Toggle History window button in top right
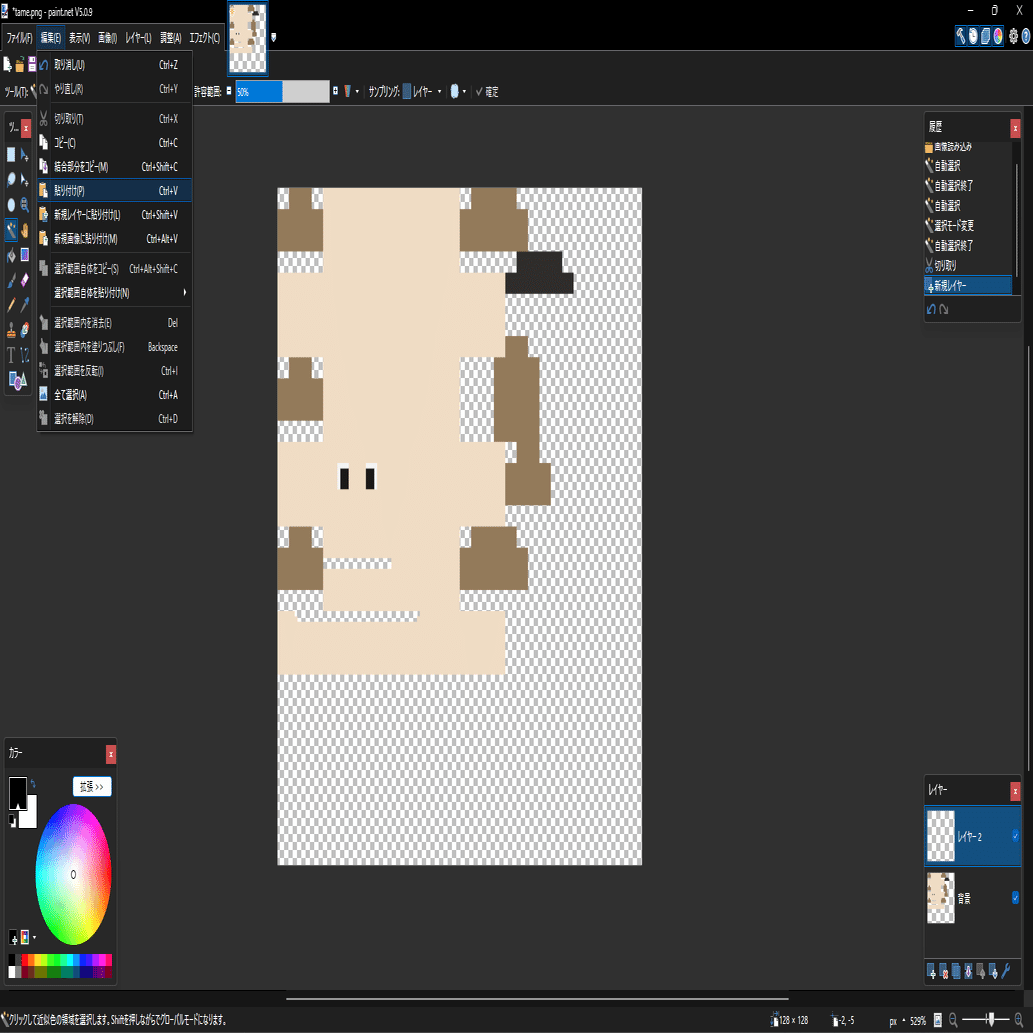 click(x=973, y=36)
